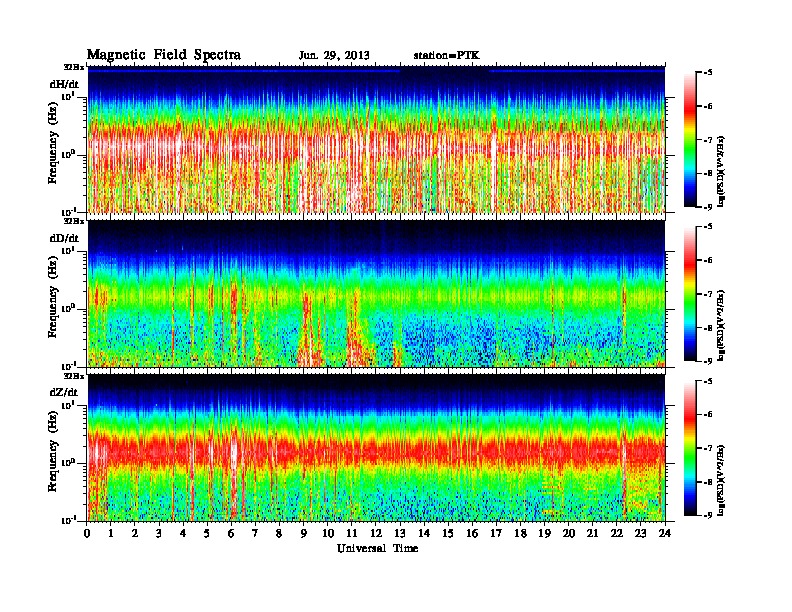The image size is (792, 612).
Task: Click the dD/dt panel color scale bar
Action: click(x=689, y=294)
